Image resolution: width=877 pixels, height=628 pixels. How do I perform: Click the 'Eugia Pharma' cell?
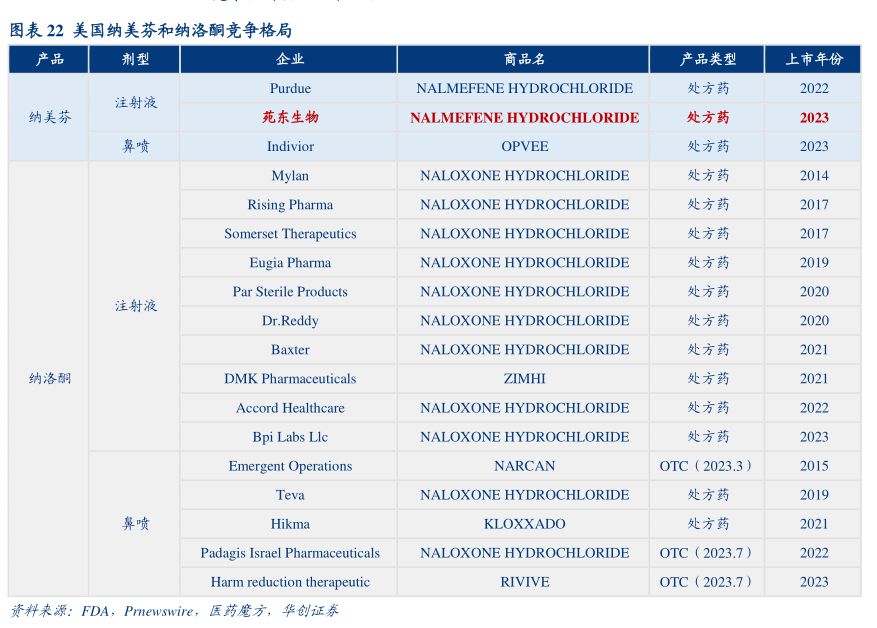pos(290,263)
